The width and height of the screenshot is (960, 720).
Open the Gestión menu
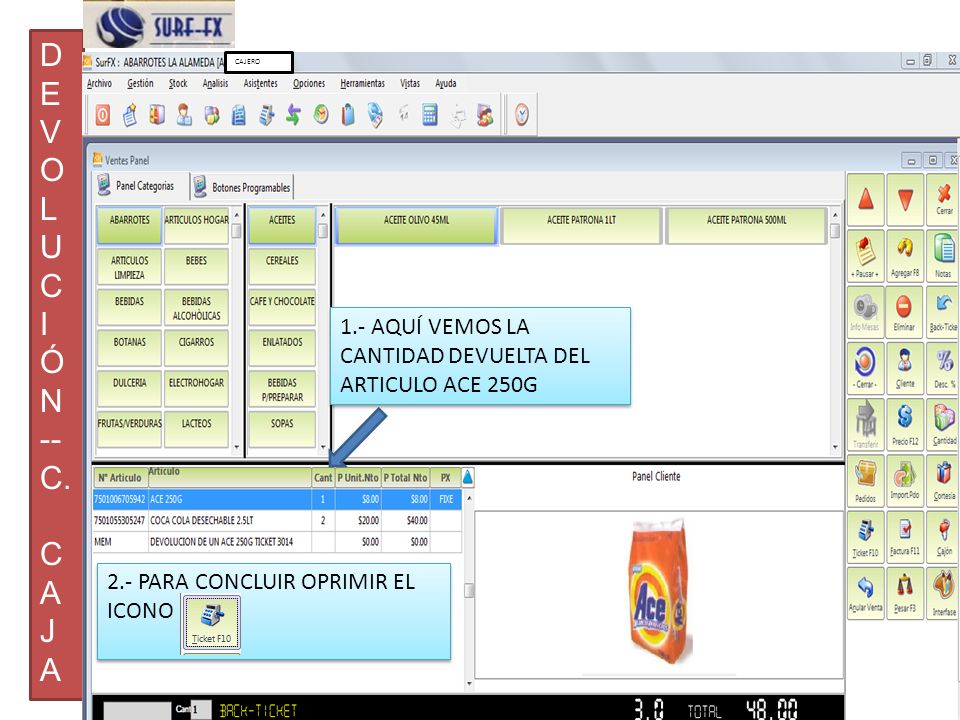pyautogui.click(x=140, y=83)
